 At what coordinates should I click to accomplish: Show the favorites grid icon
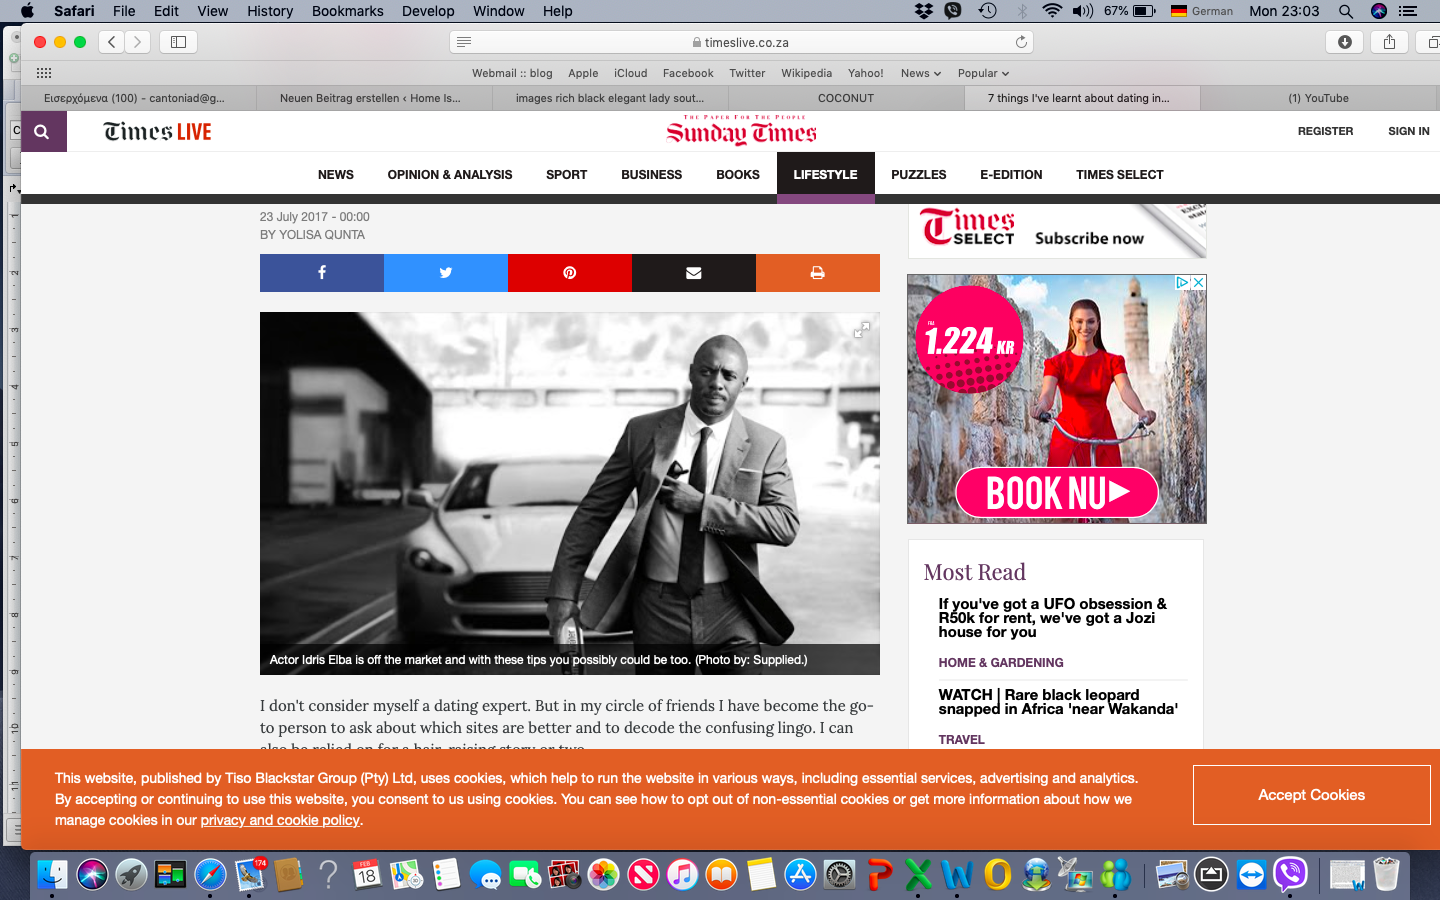point(44,73)
